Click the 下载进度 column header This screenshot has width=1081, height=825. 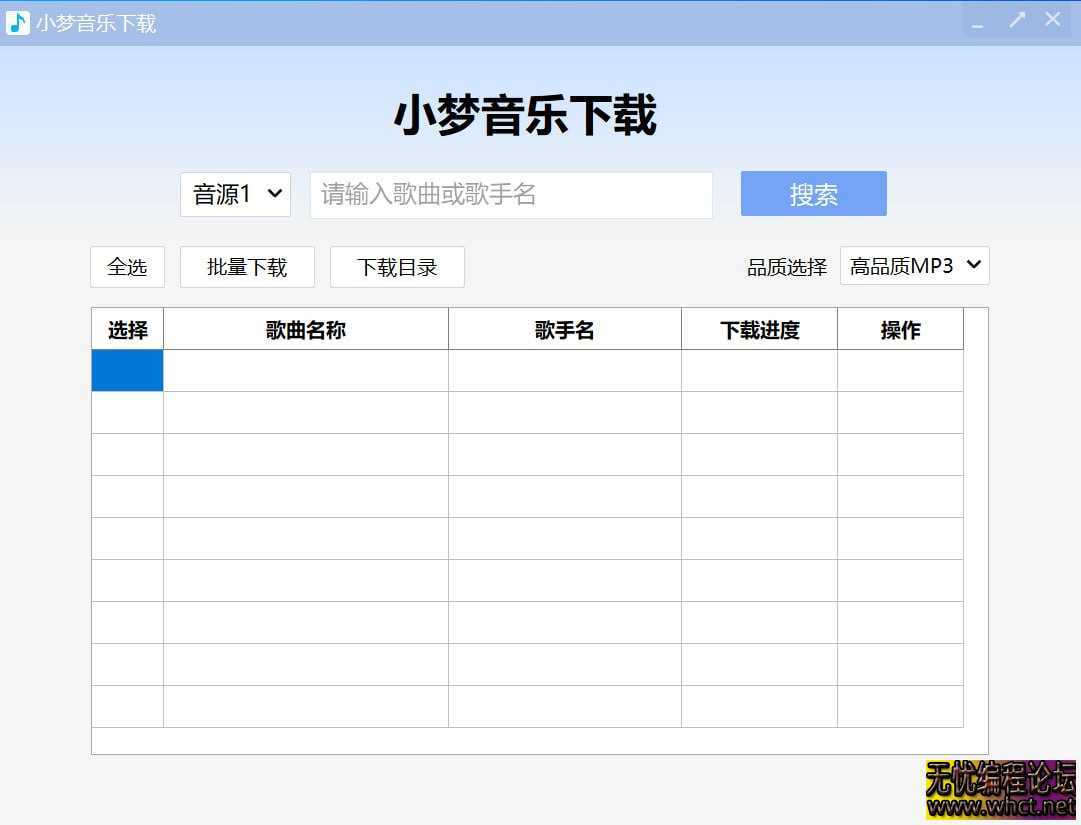(760, 330)
